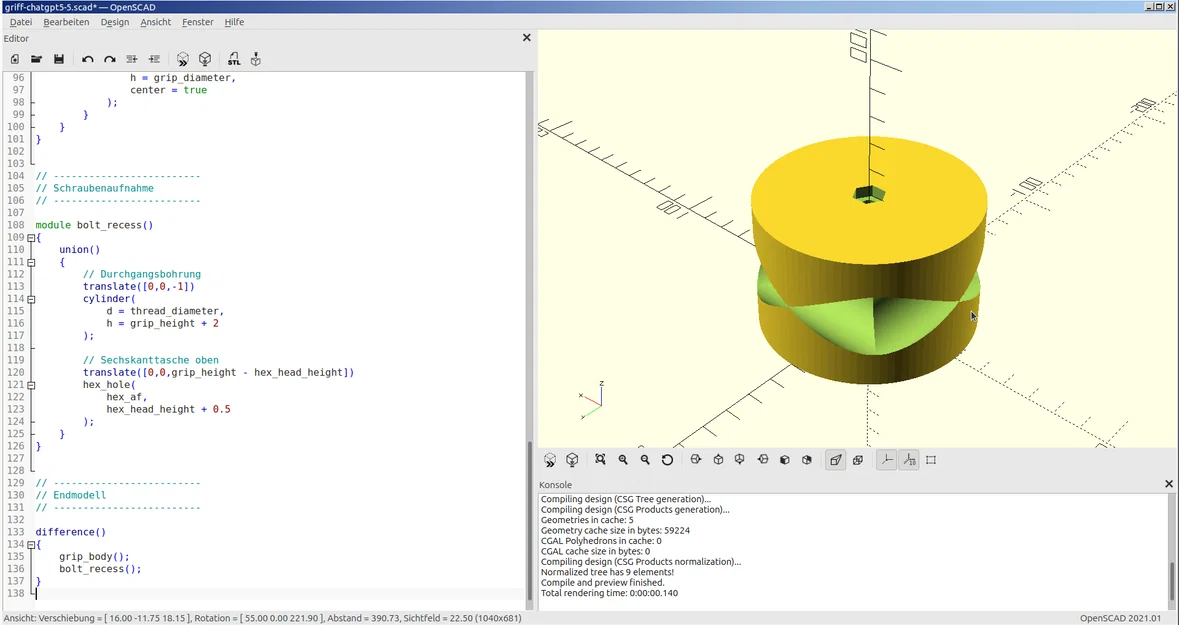Run Preview from the viewer toolbar

coord(550,460)
